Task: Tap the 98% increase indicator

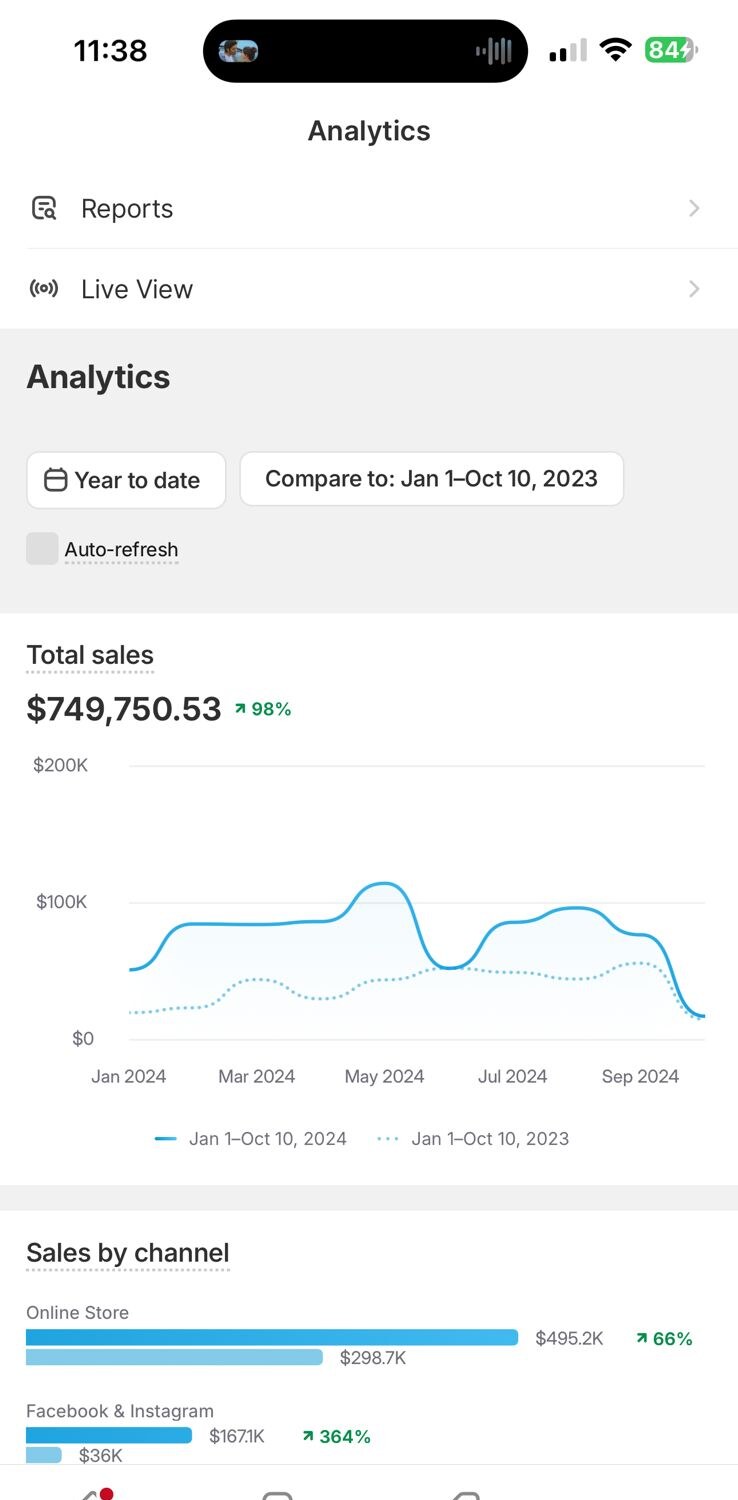Action: pyautogui.click(x=263, y=709)
